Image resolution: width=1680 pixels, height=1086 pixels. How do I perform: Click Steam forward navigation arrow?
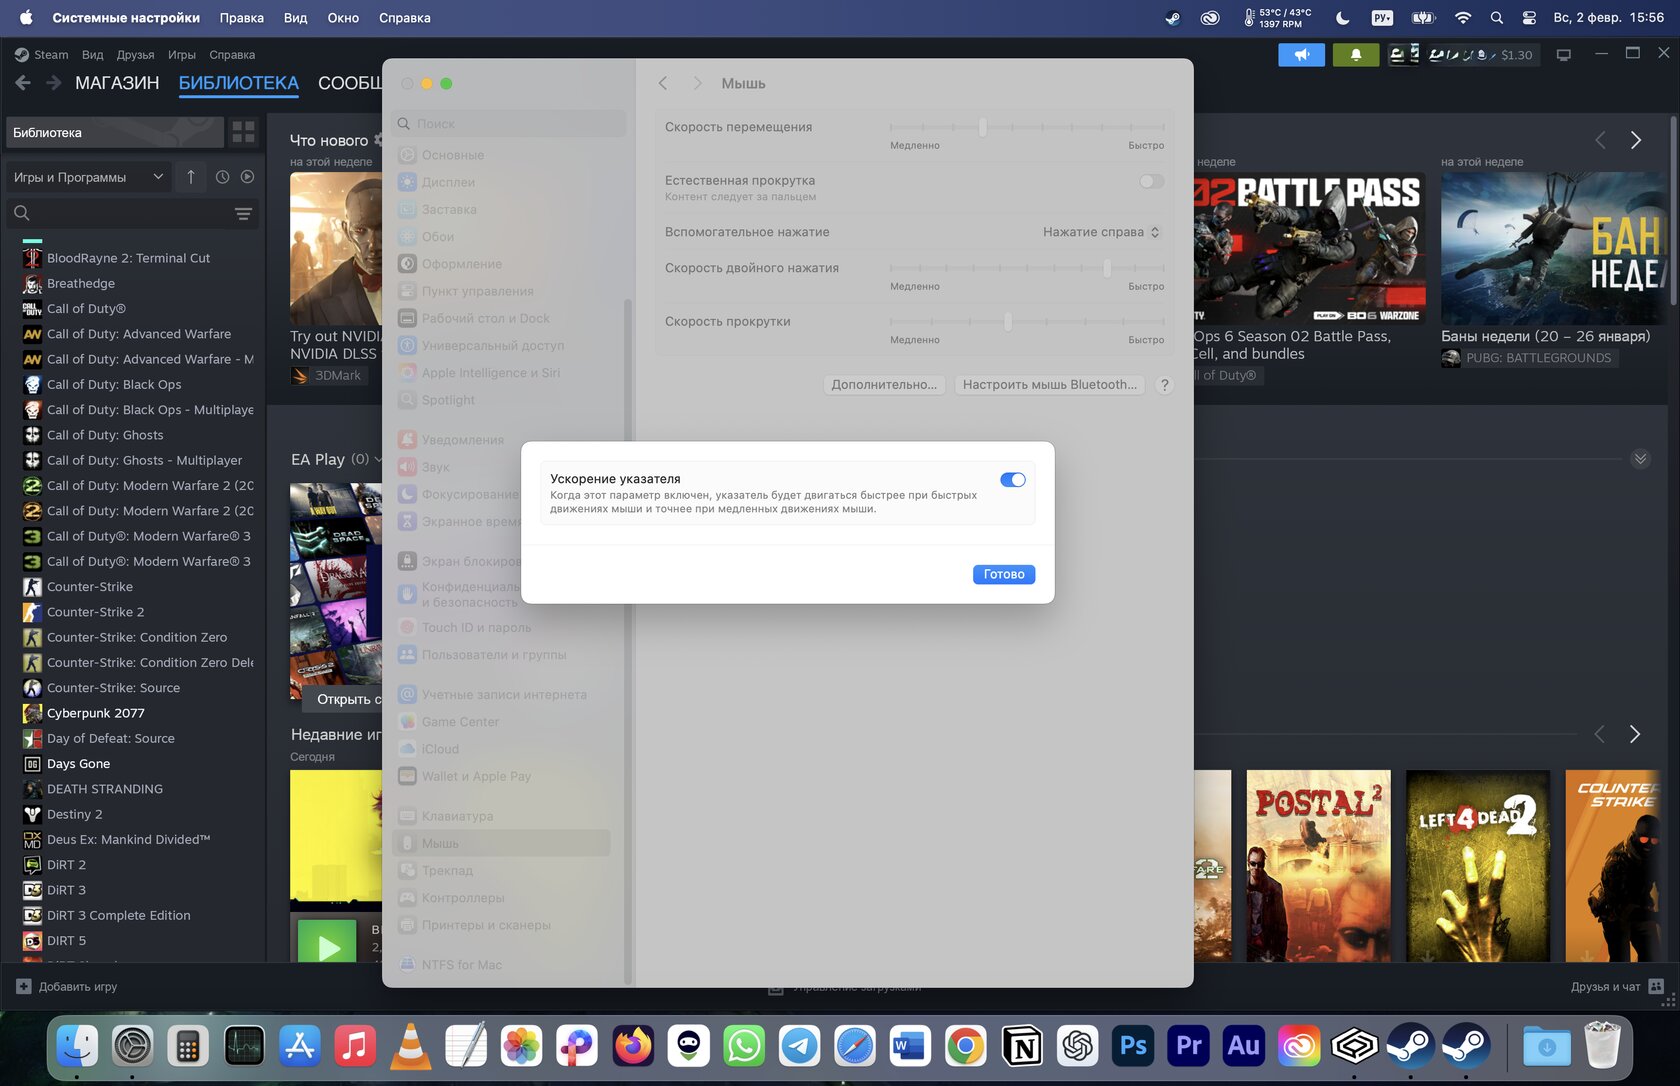pyautogui.click(x=53, y=83)
